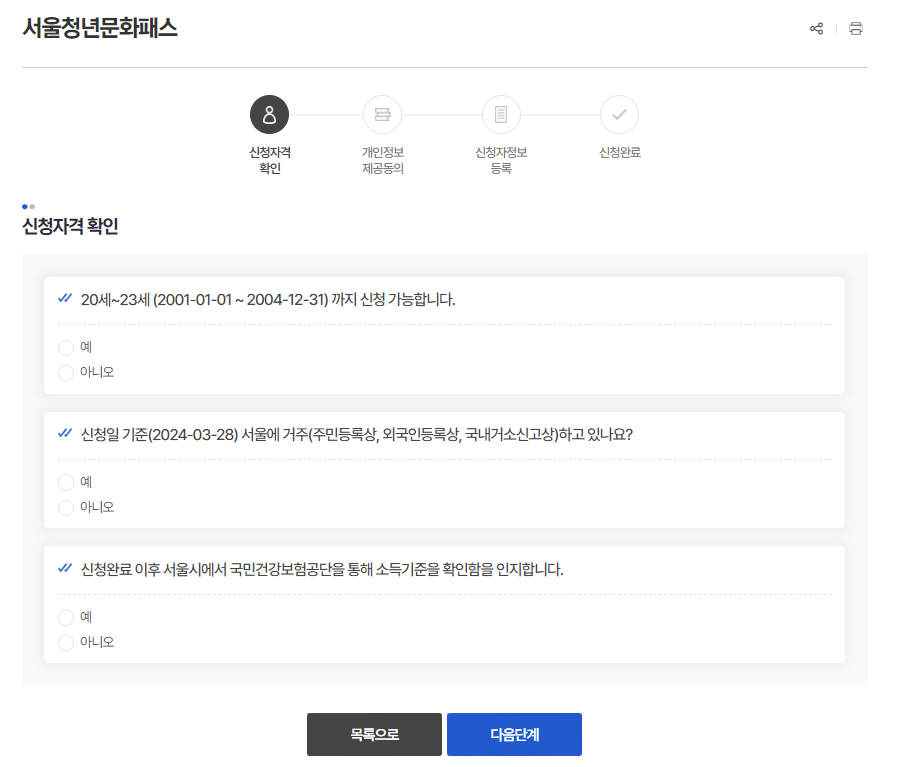Select 아니오 for the 소득기준 확인 acknowledgment
This screenshot has height=767, width=909.
[x=66, y=642]
